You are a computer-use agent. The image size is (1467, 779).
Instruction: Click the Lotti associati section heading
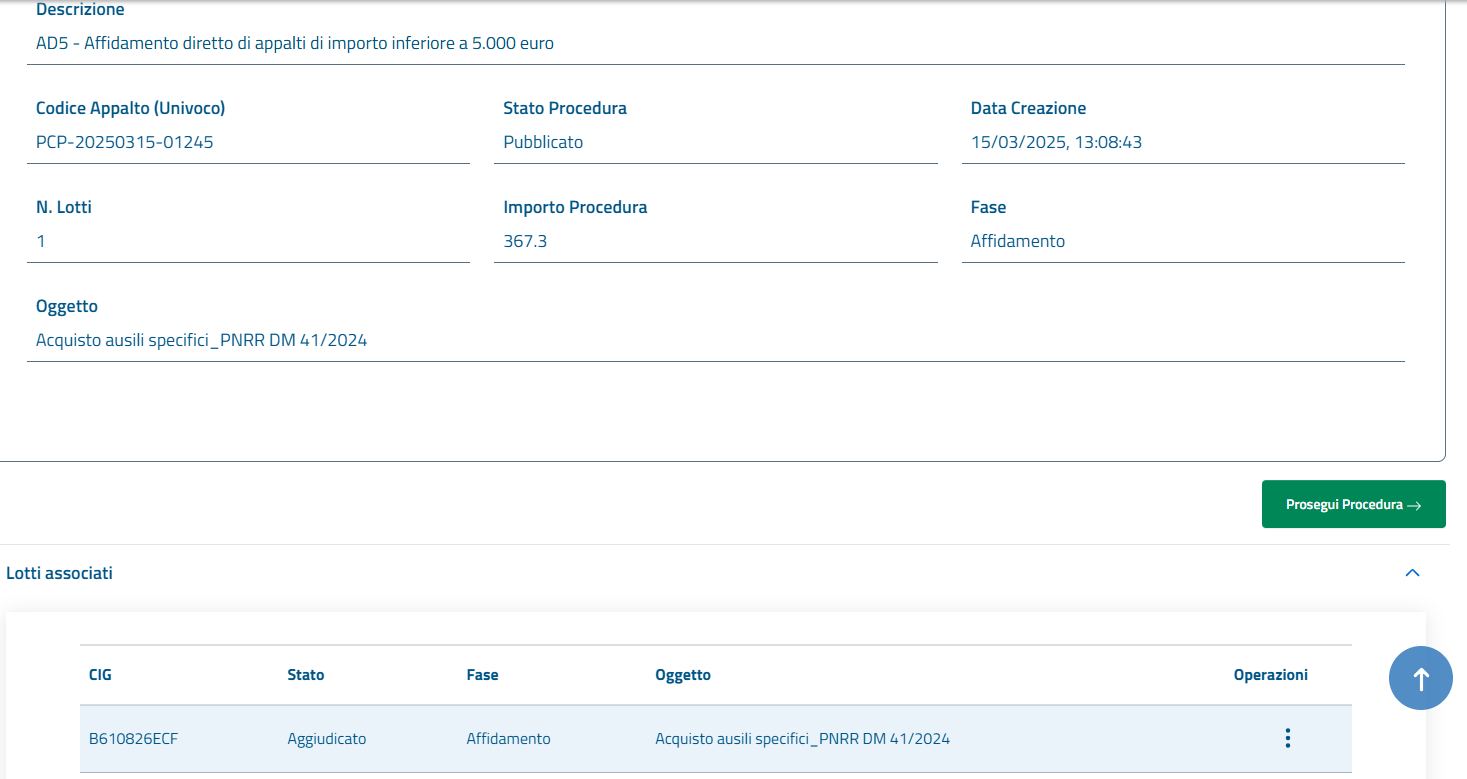[60, 573]
